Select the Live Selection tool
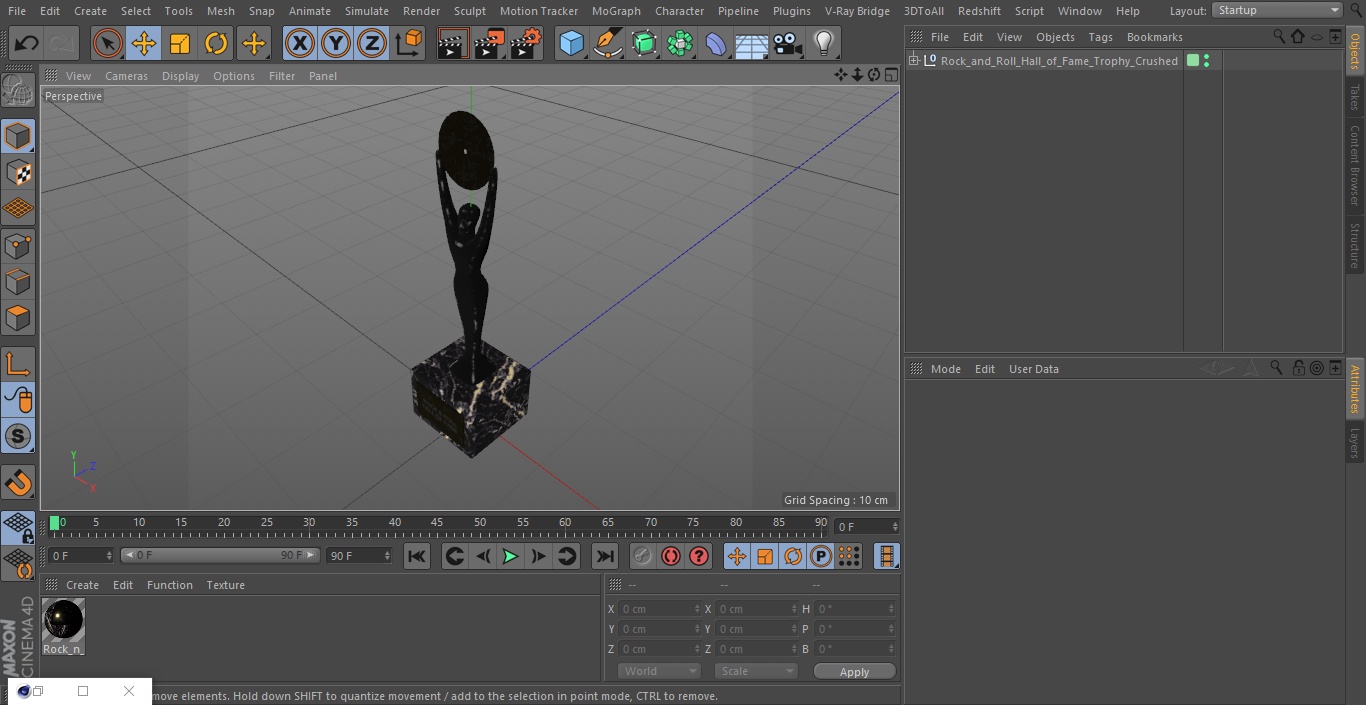Viewport: 1366px width, 705px height. pos(107,43)
